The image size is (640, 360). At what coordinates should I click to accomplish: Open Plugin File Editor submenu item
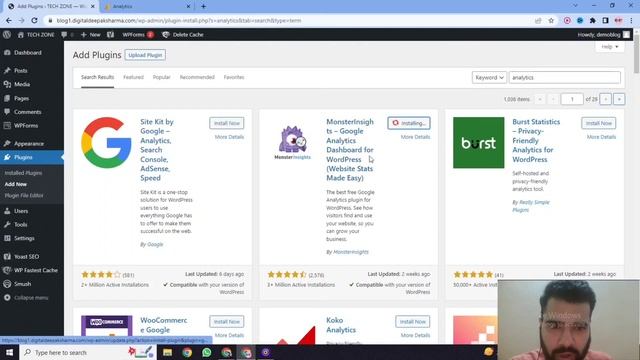(x=24, y=196)
